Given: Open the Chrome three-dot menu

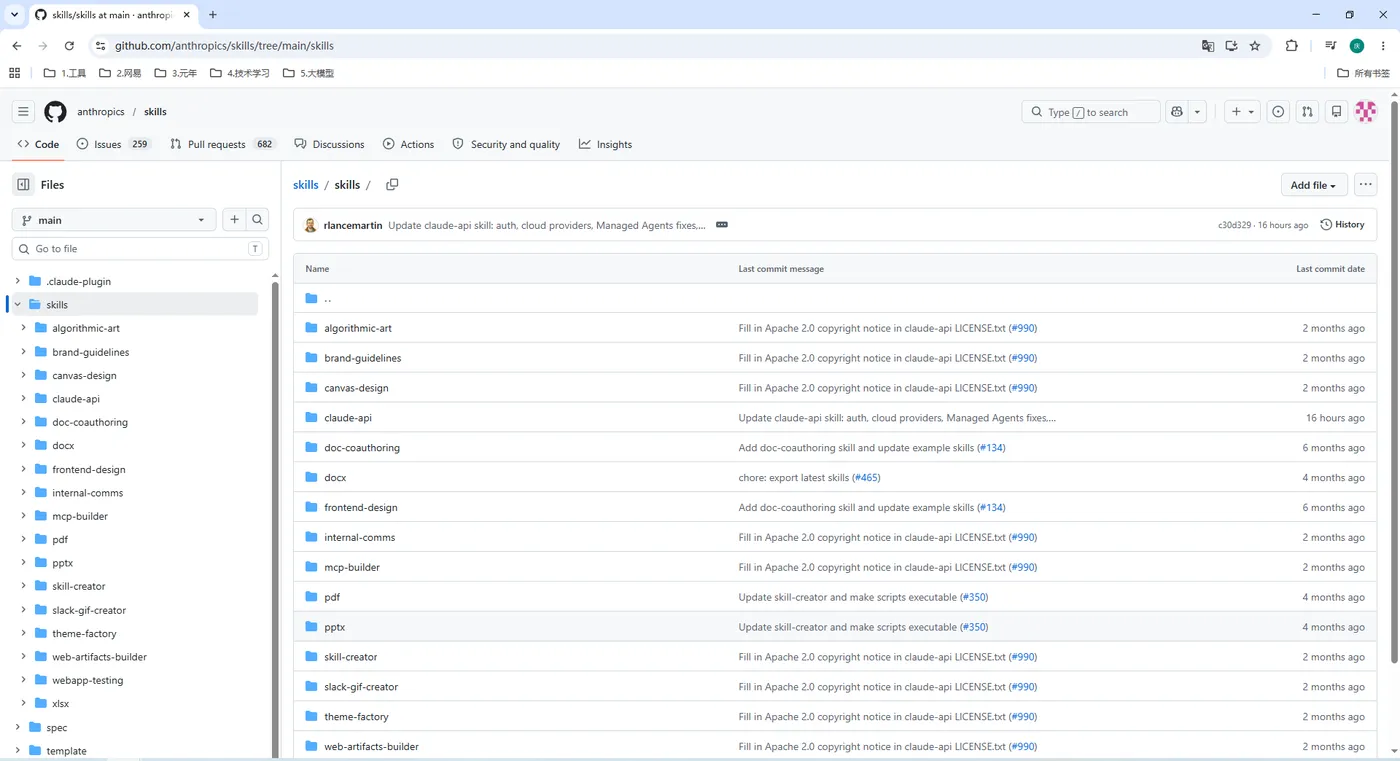Looking at the screenshot, I should pyautogui.click(x=1383, y=46).
